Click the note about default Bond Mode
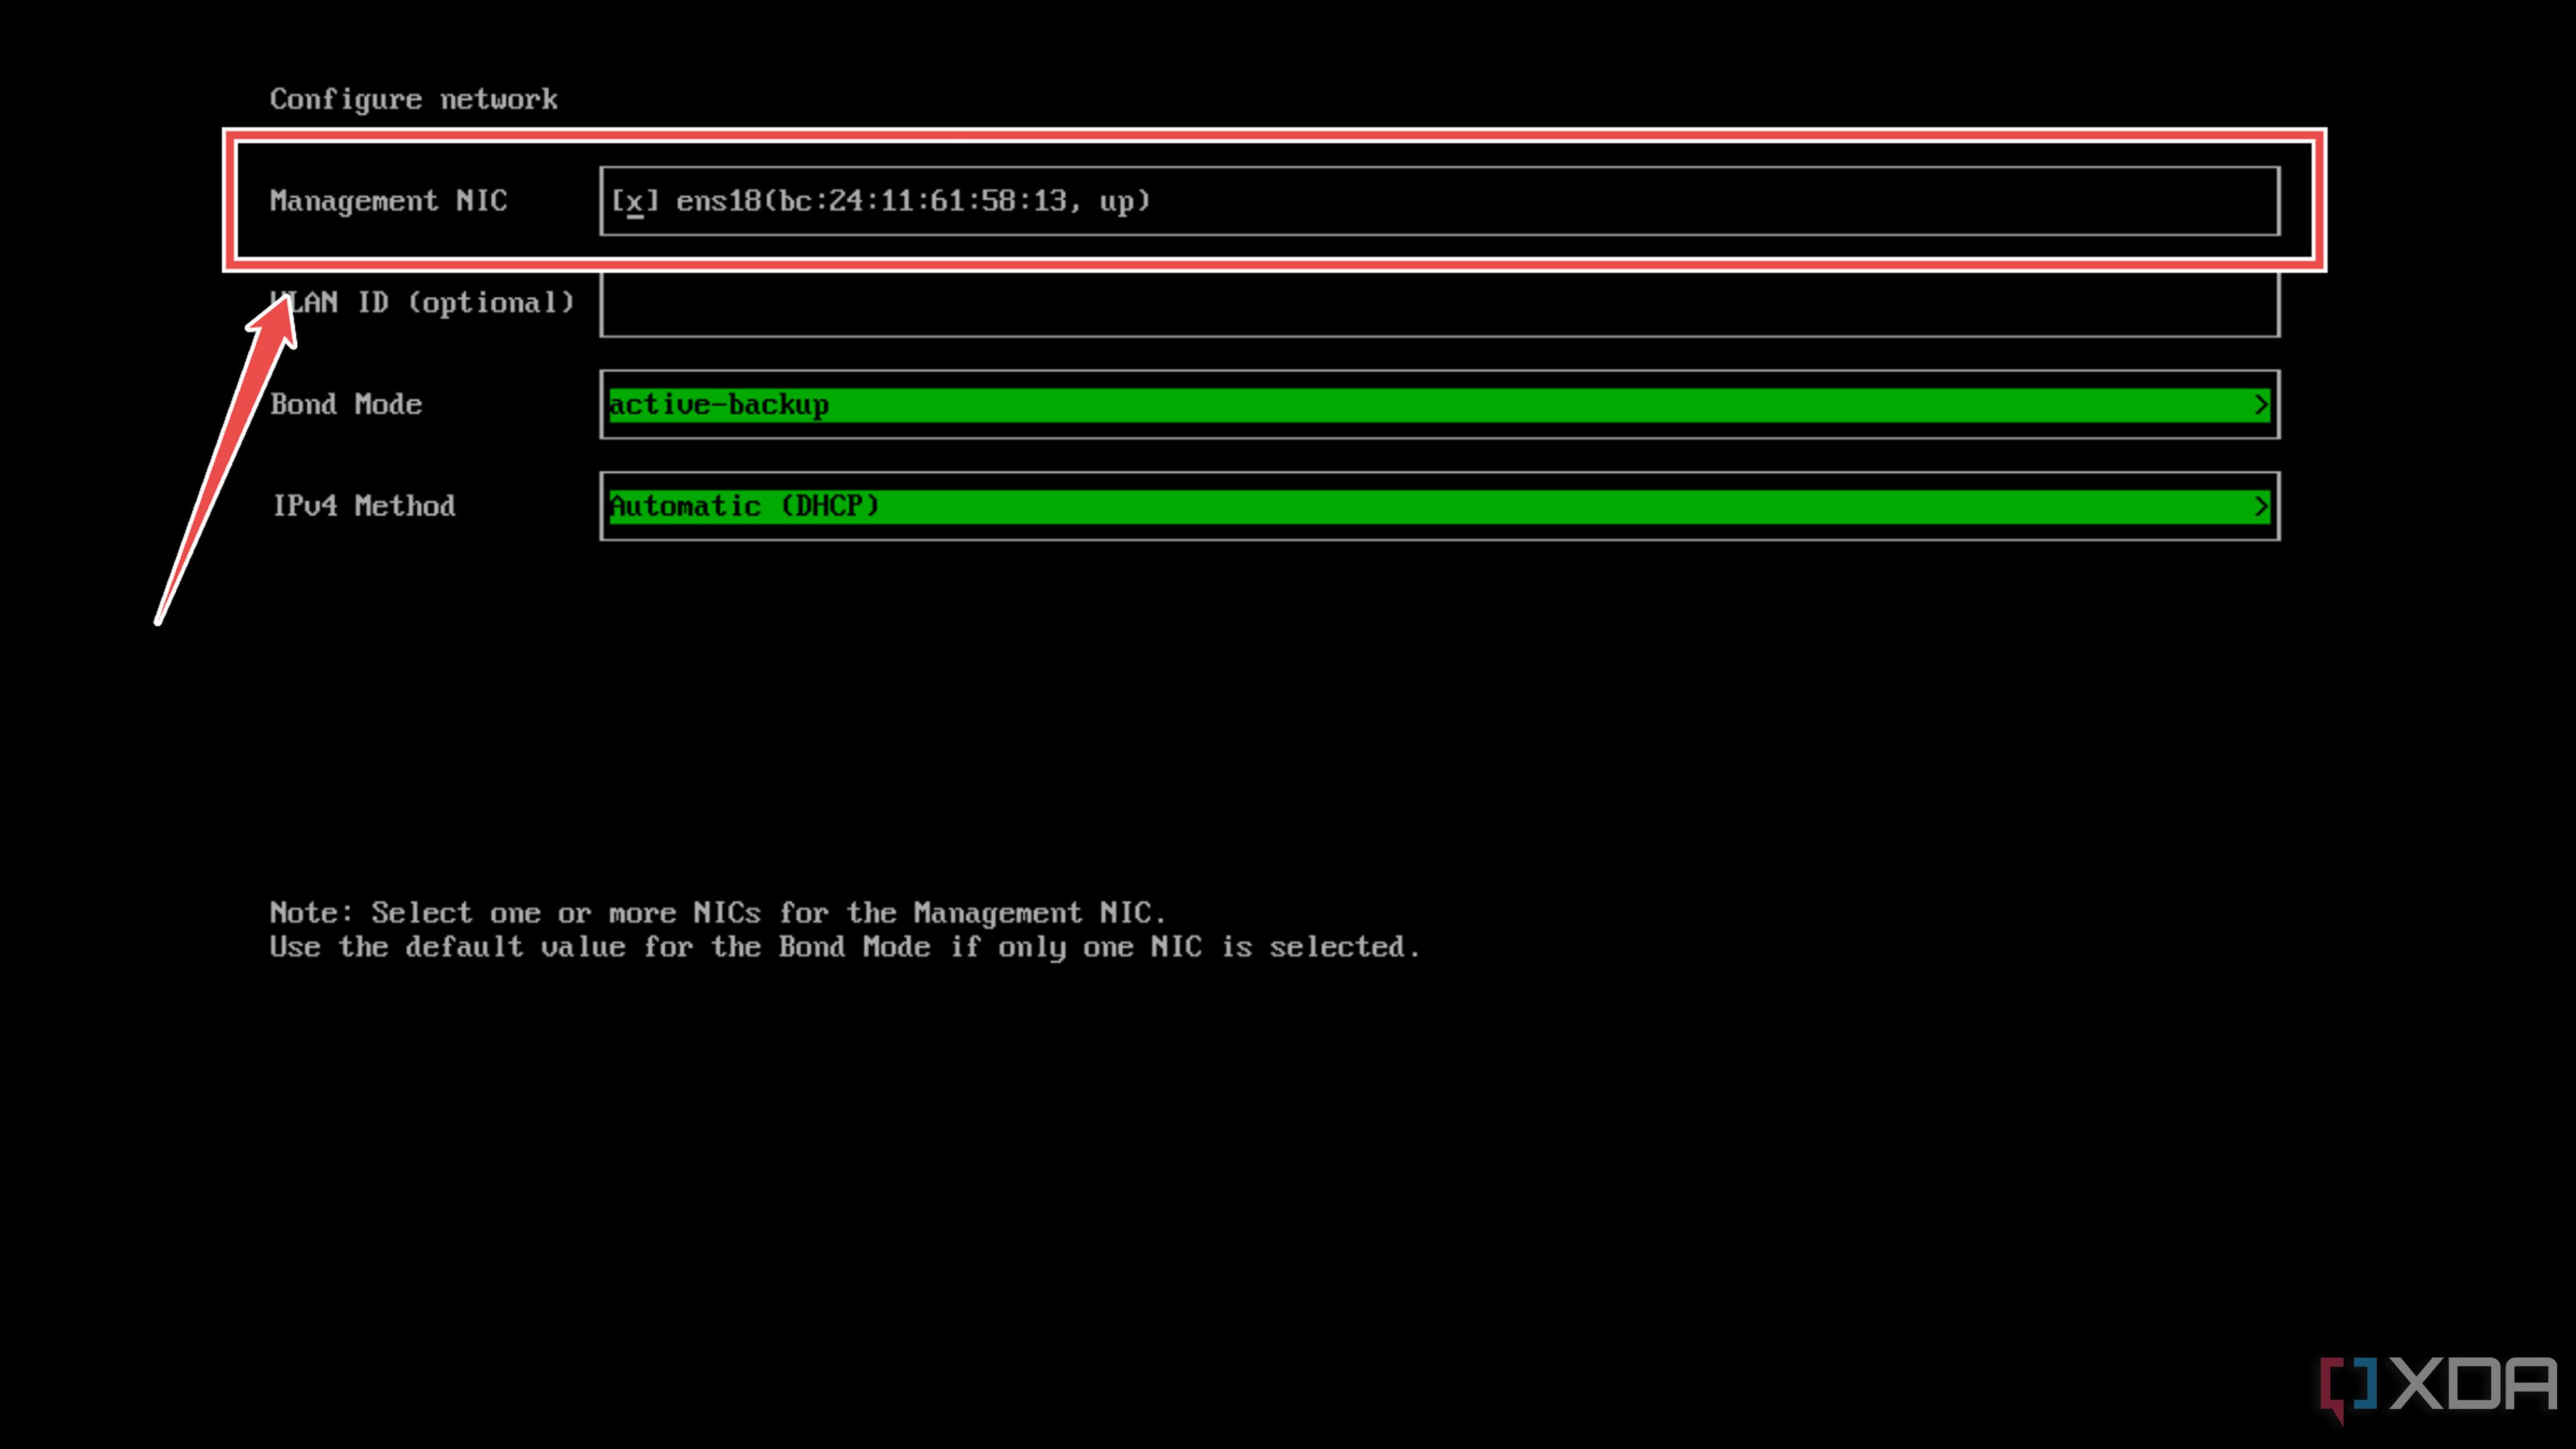Viewport: 2576px width, 1449px height. [845, 947]
